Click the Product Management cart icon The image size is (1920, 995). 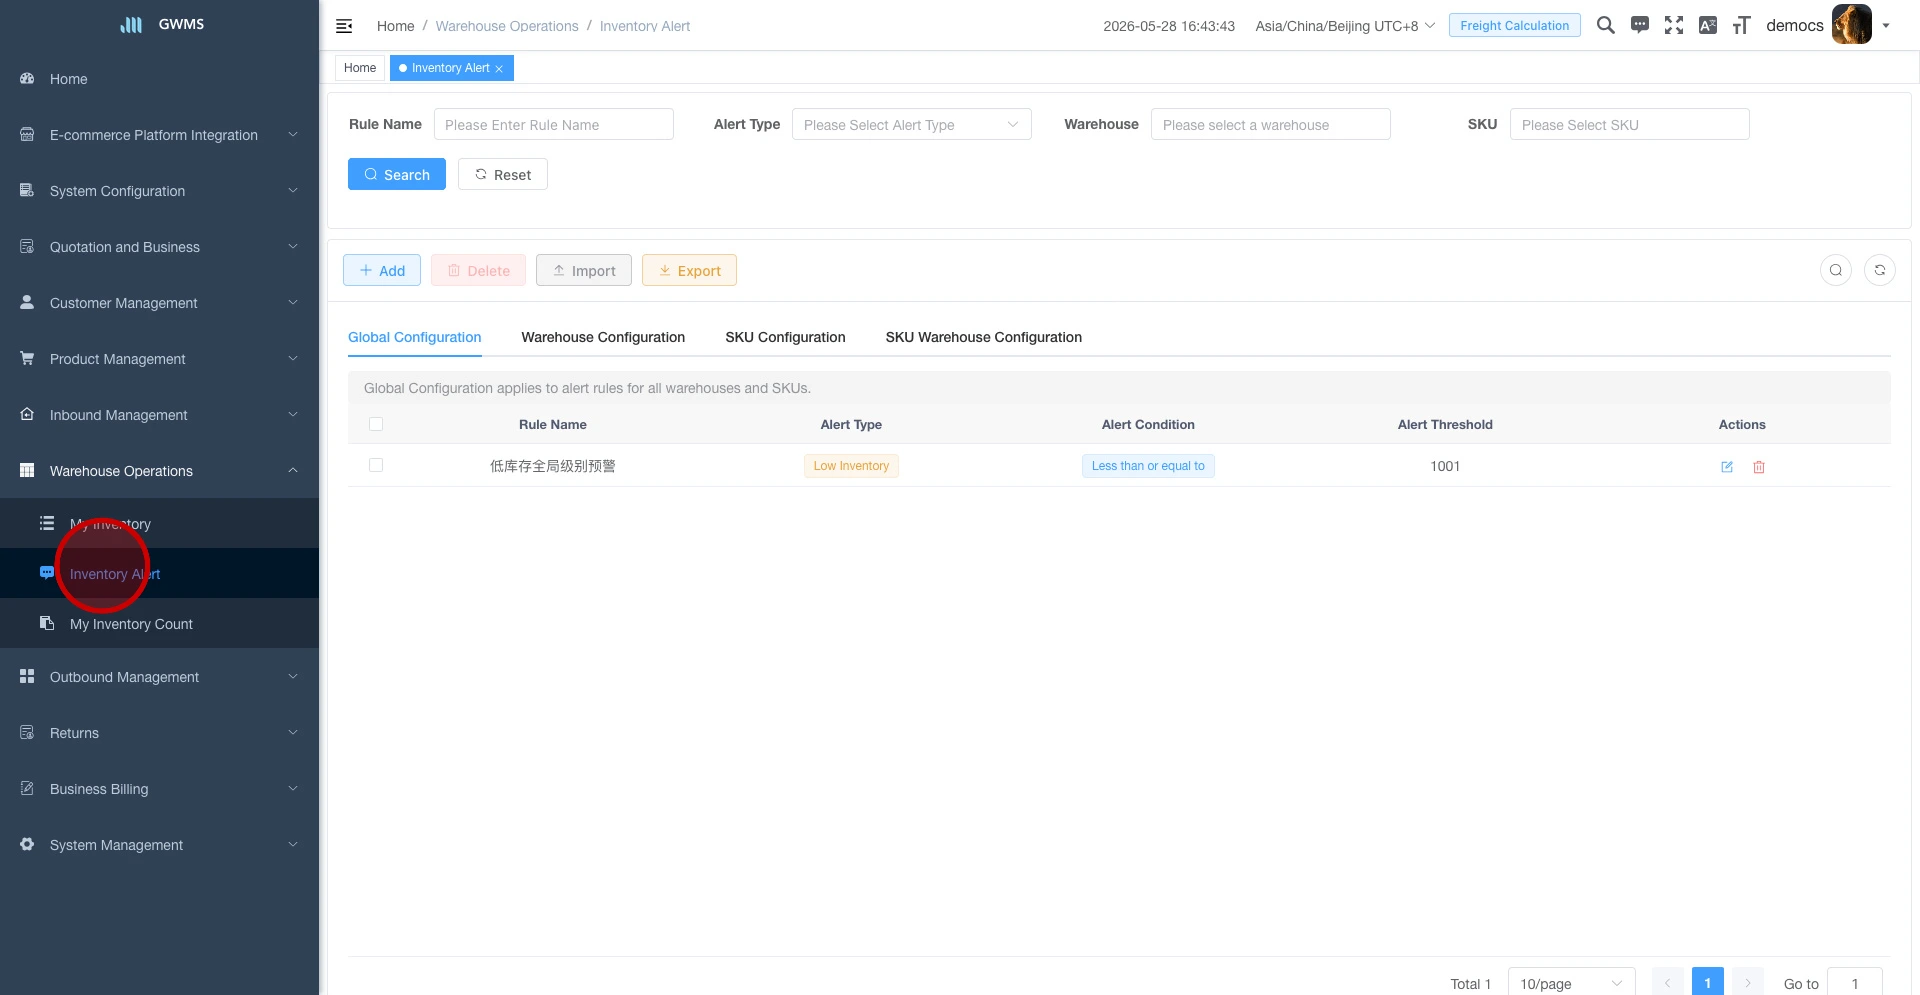click(27, 358)
